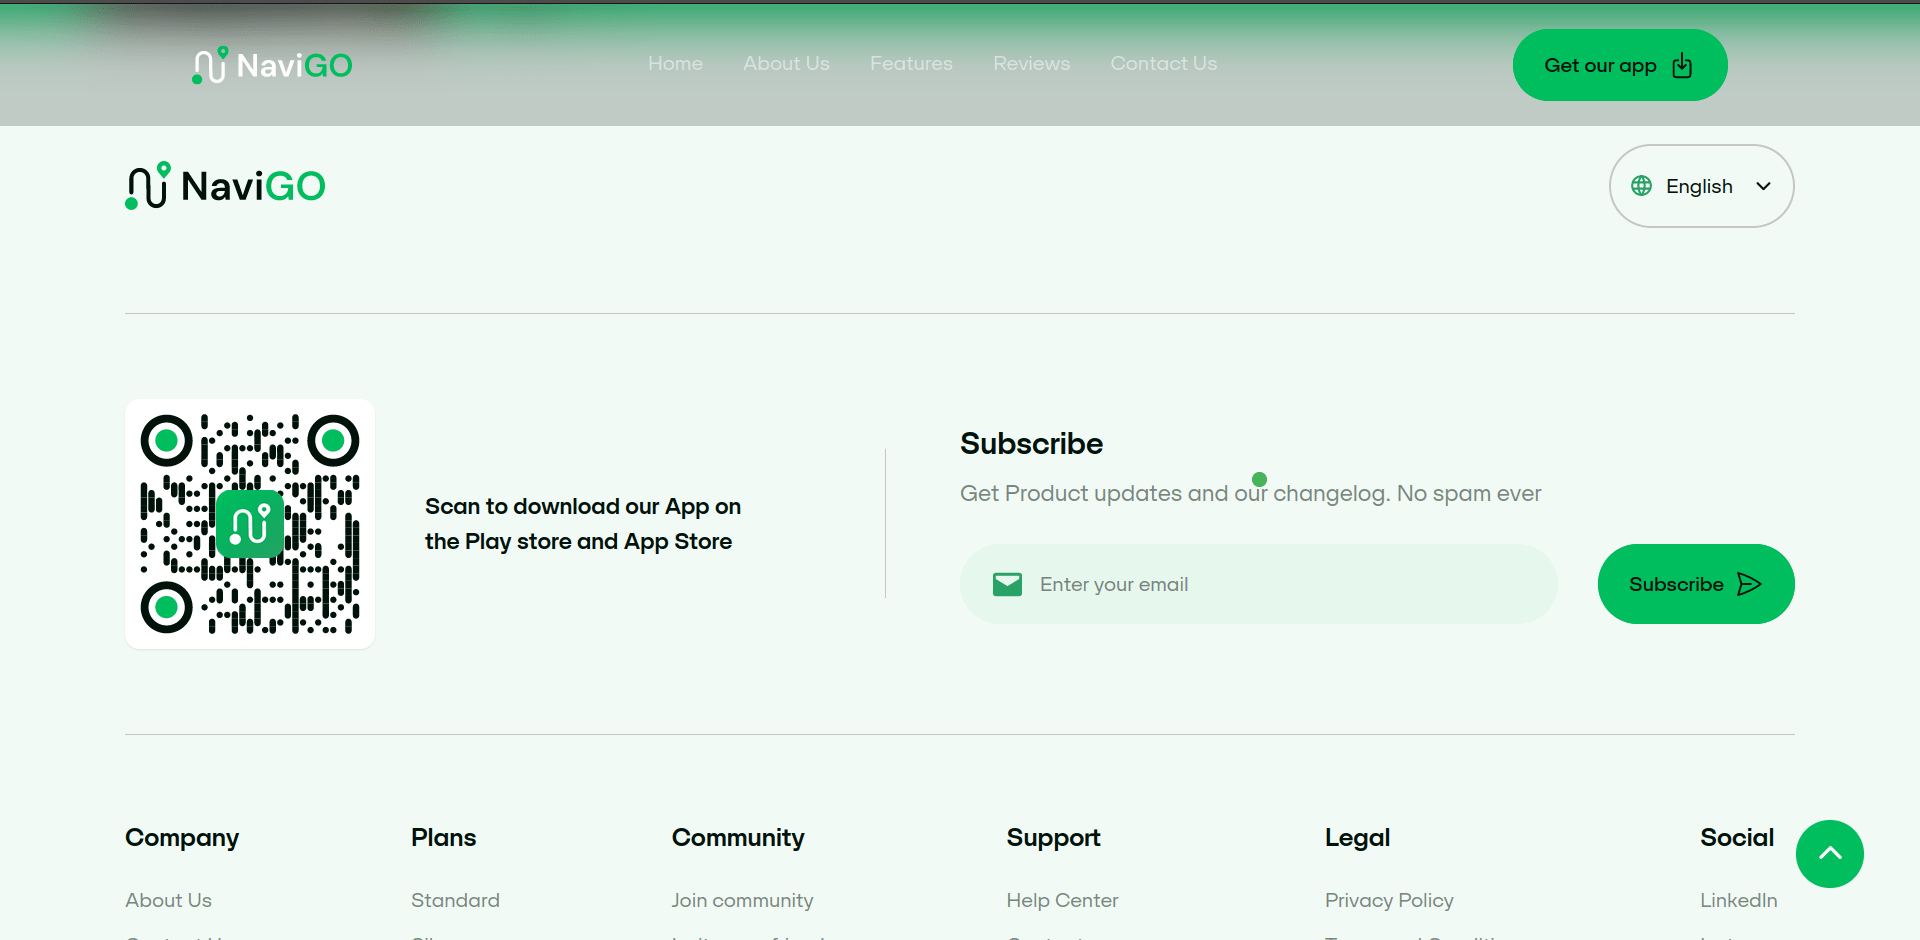Open Contact Us in the navigation bar

1163,63
